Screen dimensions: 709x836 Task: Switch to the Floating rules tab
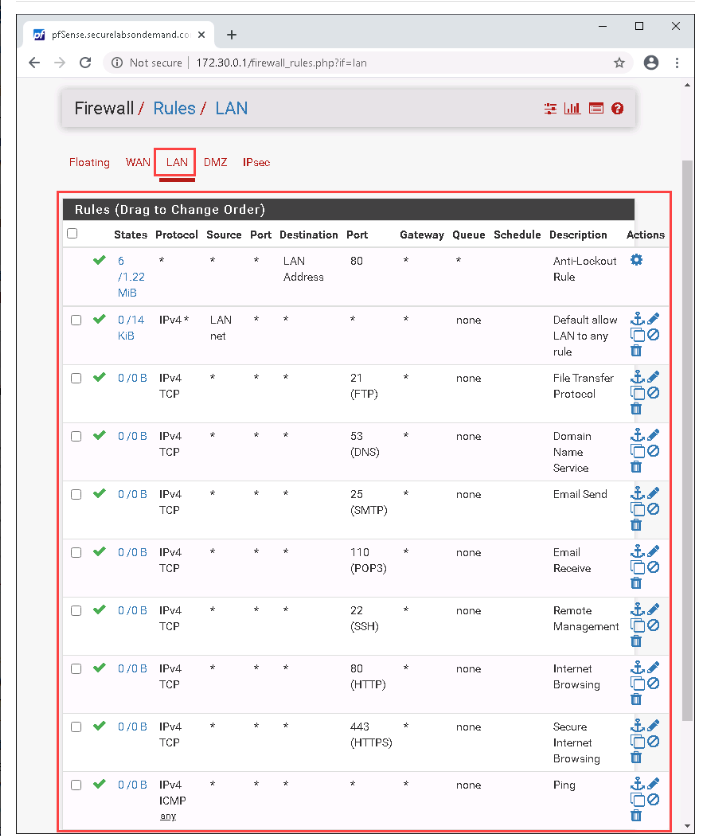coord(89,162)
